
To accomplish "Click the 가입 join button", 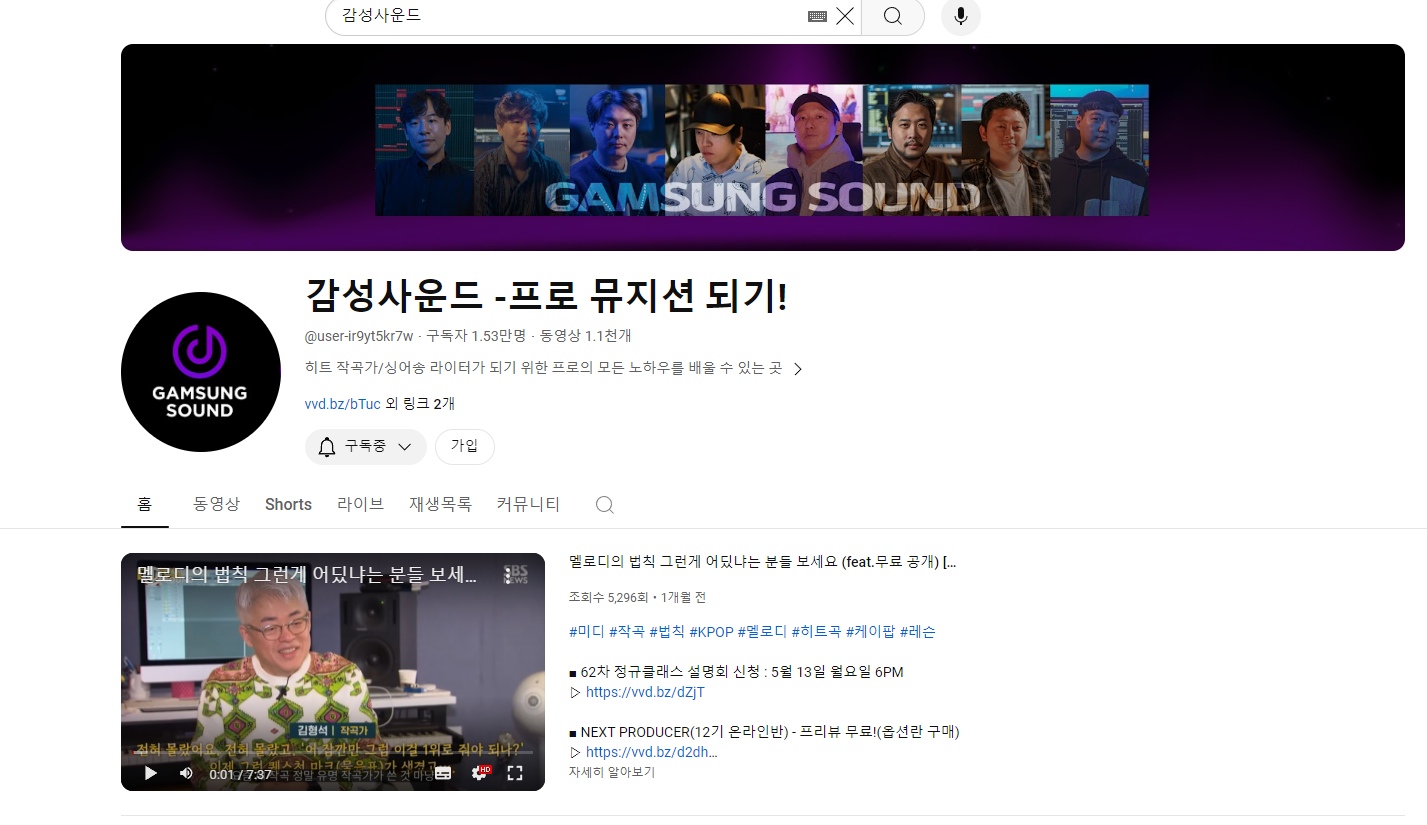I will pyautogui.click(x=465, y=447).
